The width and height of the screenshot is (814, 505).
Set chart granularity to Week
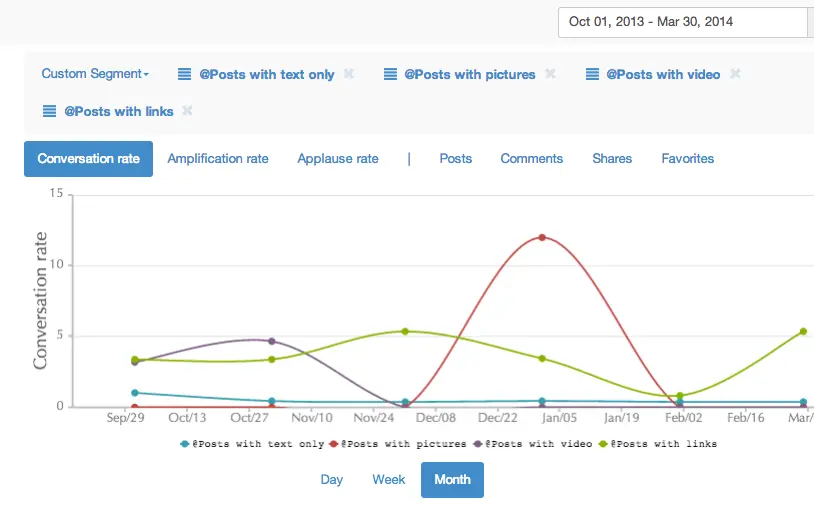coord(389,479)
